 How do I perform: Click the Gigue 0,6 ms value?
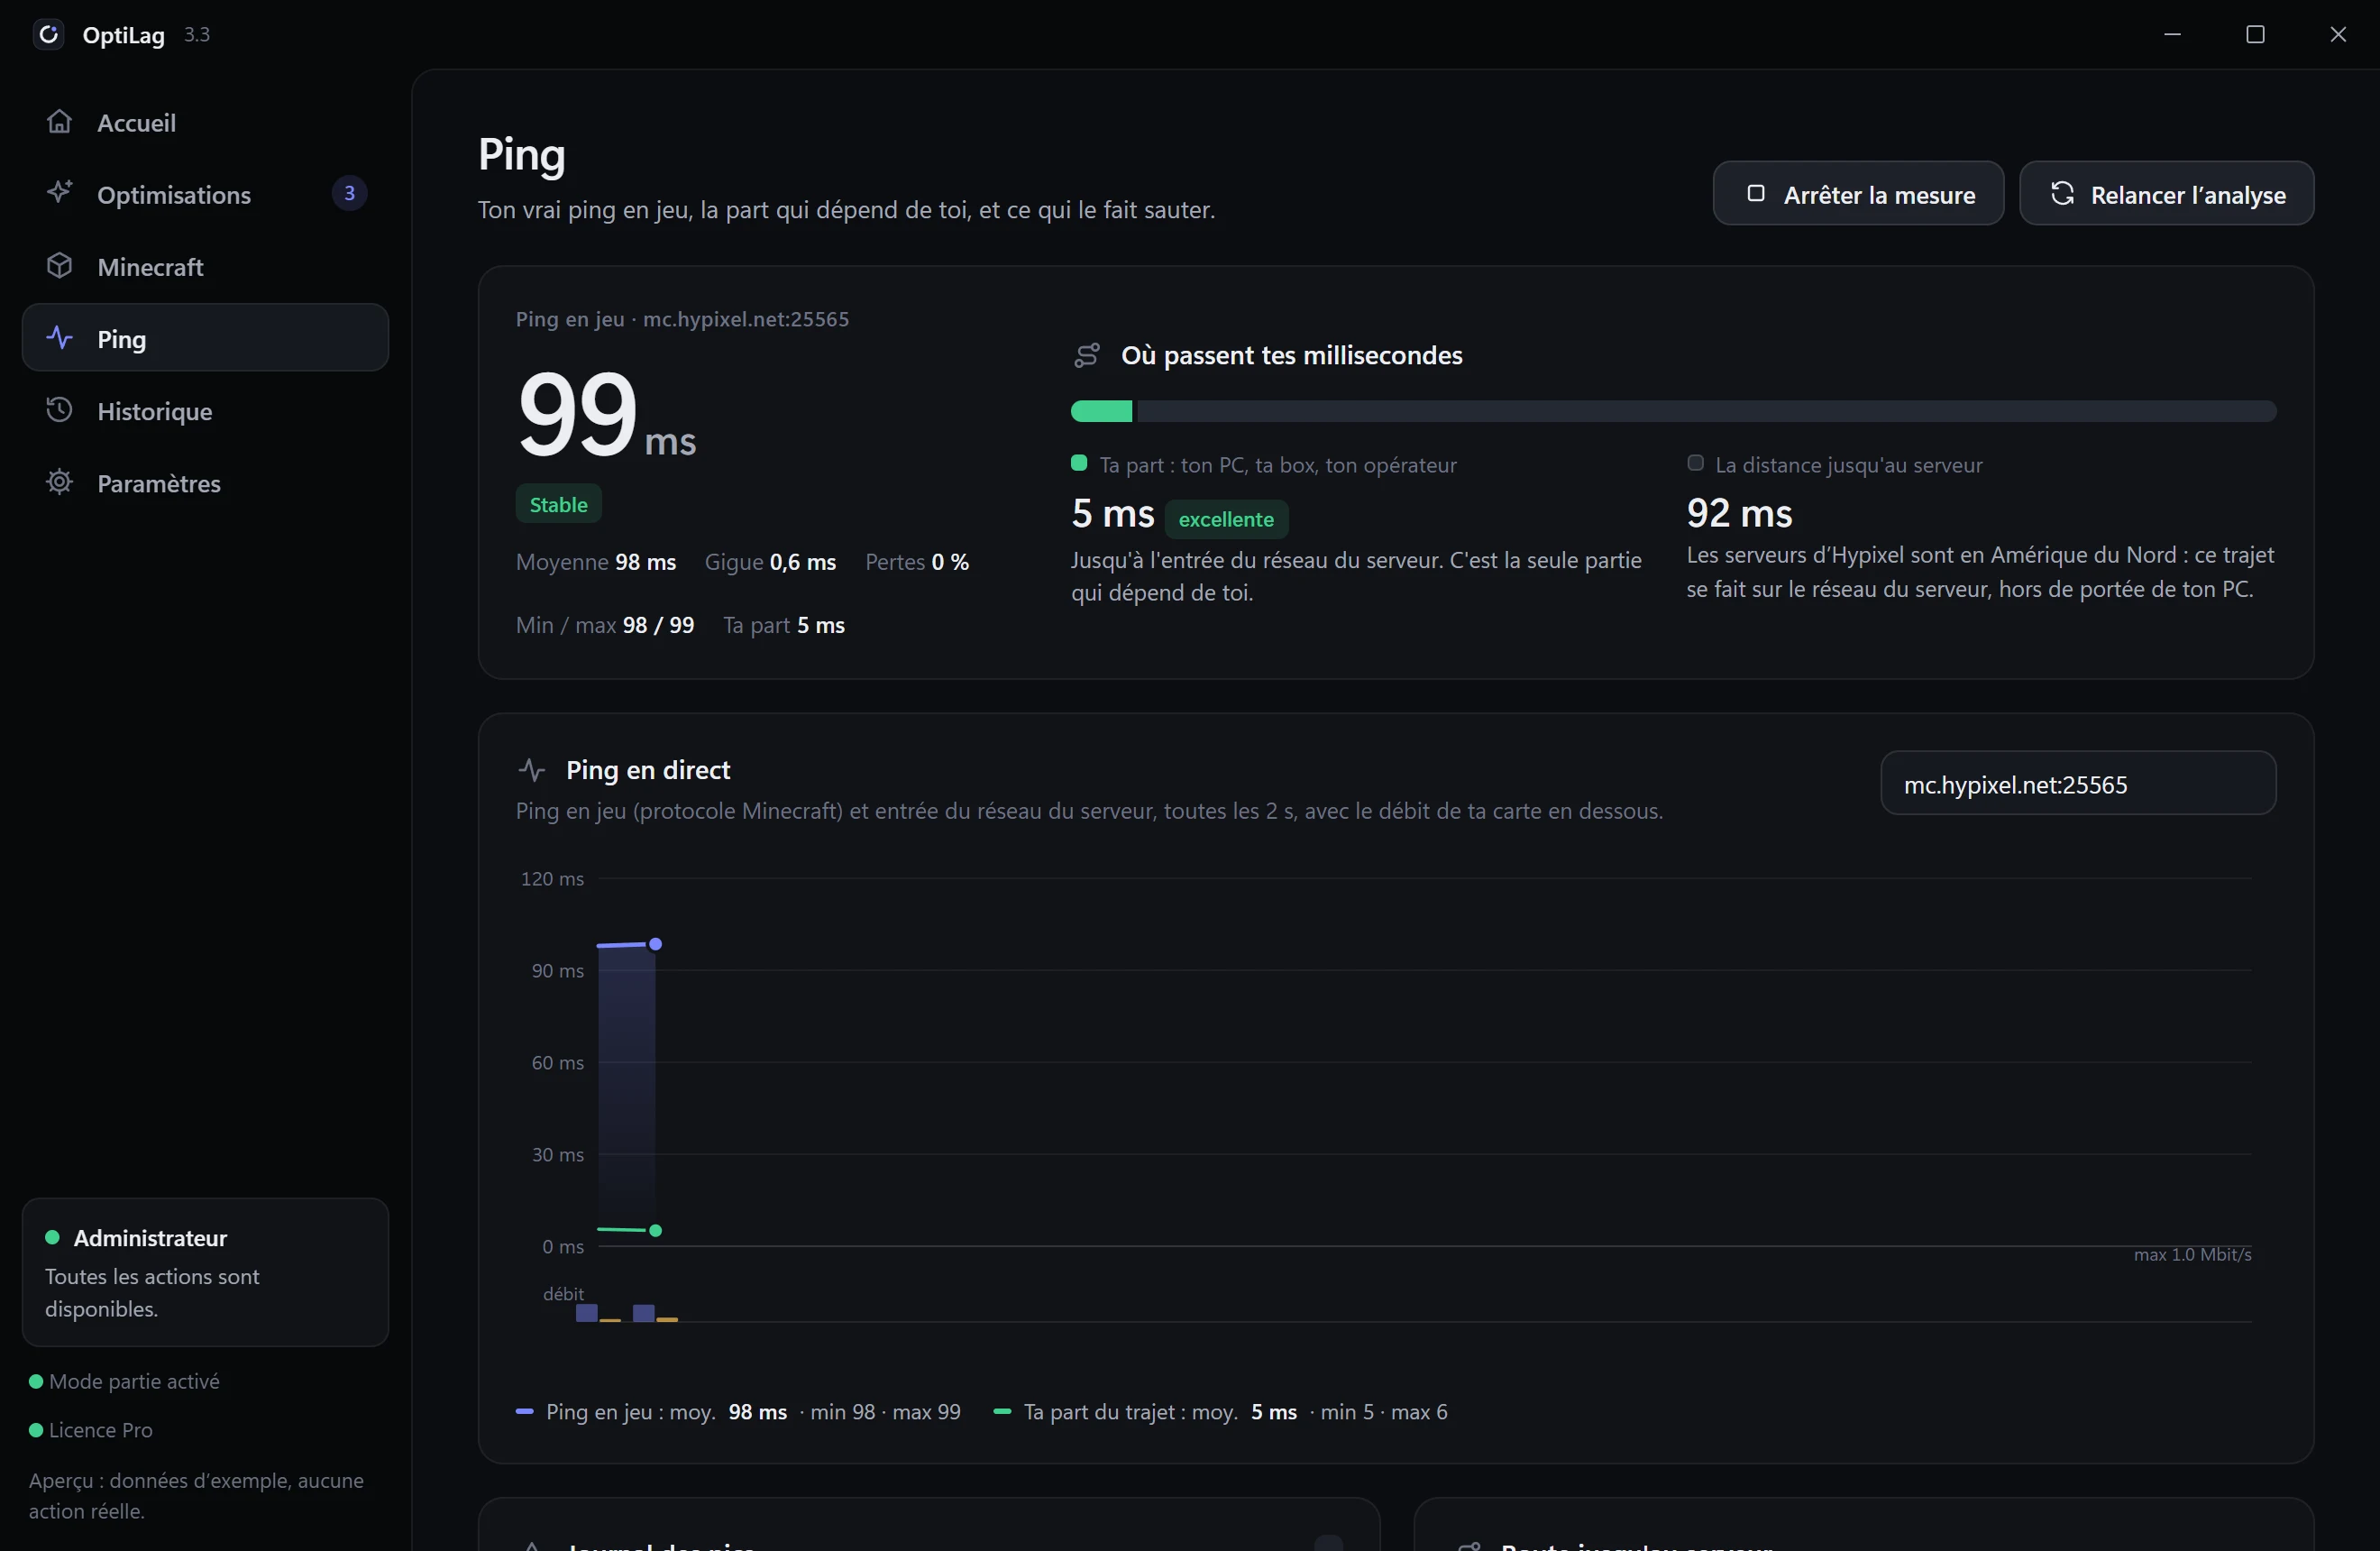770,562
